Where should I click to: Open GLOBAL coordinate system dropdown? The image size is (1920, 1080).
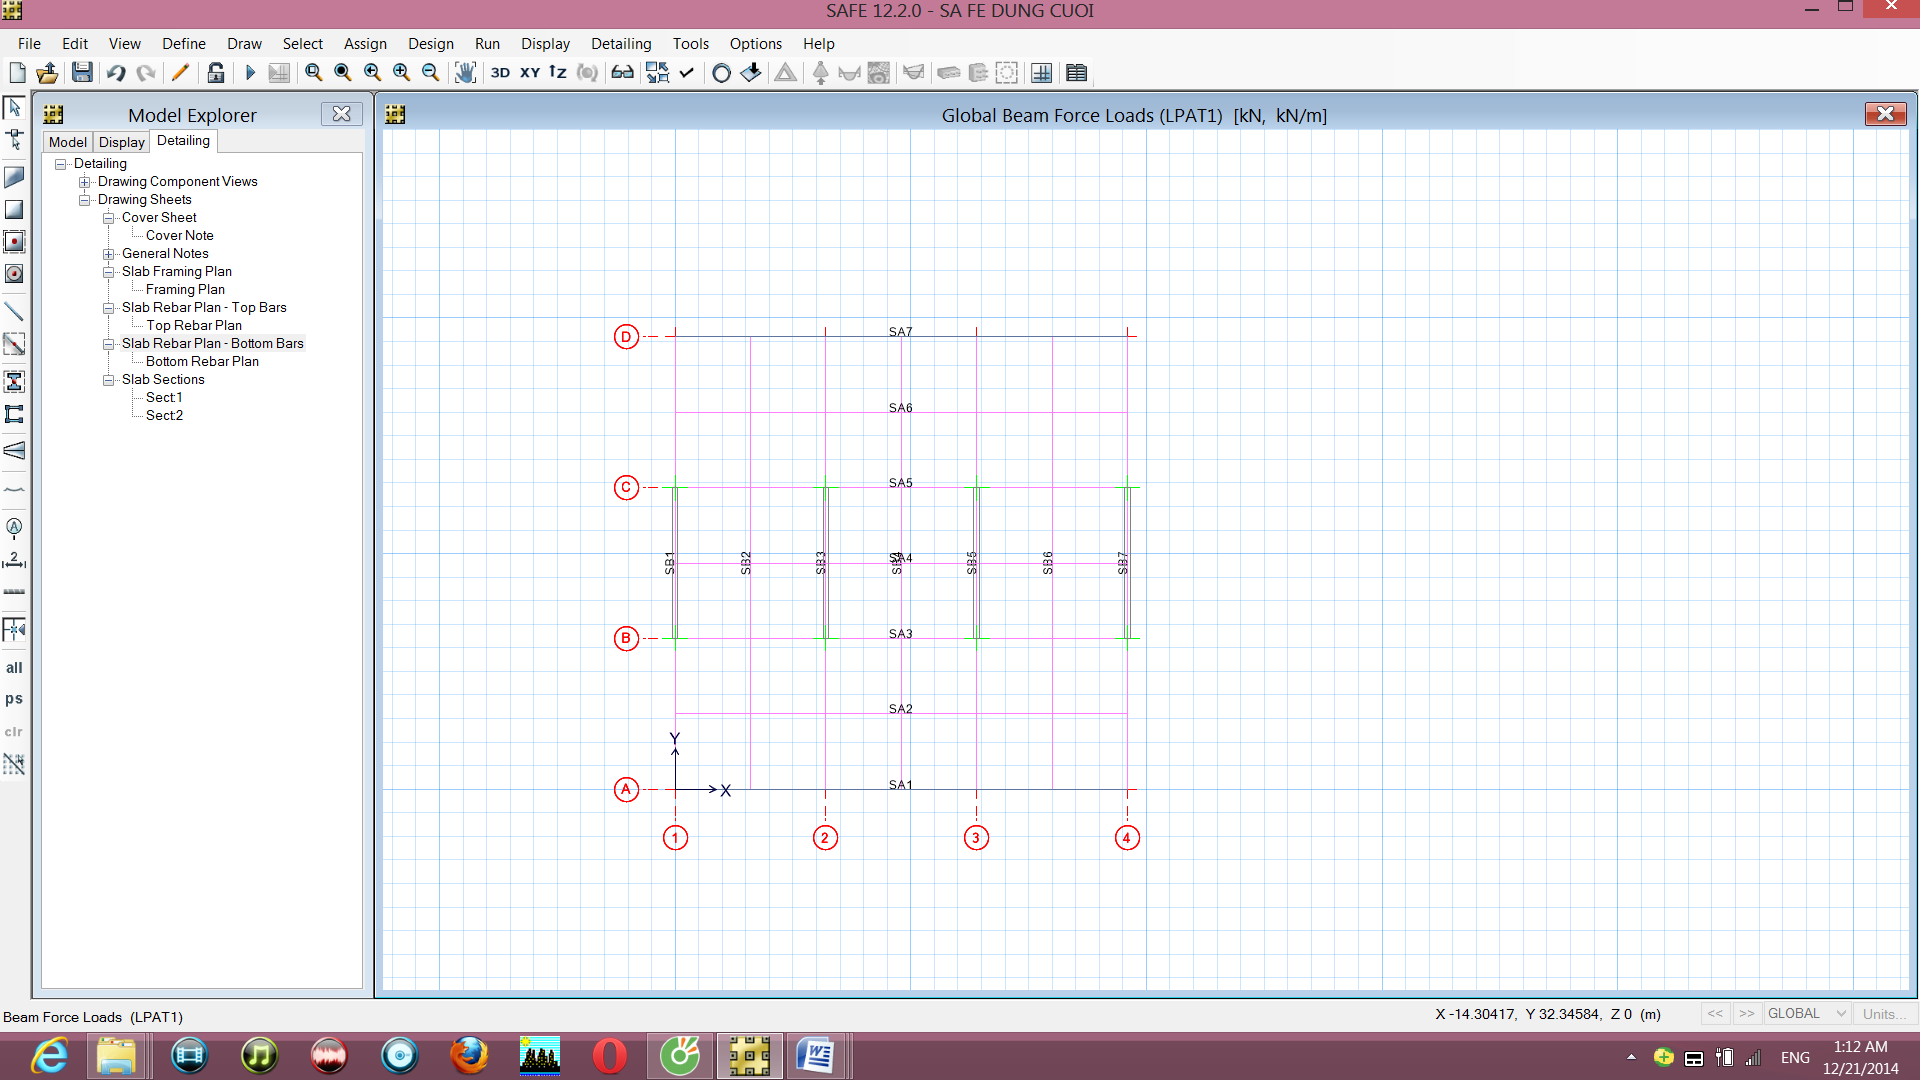click(x=1806, y=1013)
